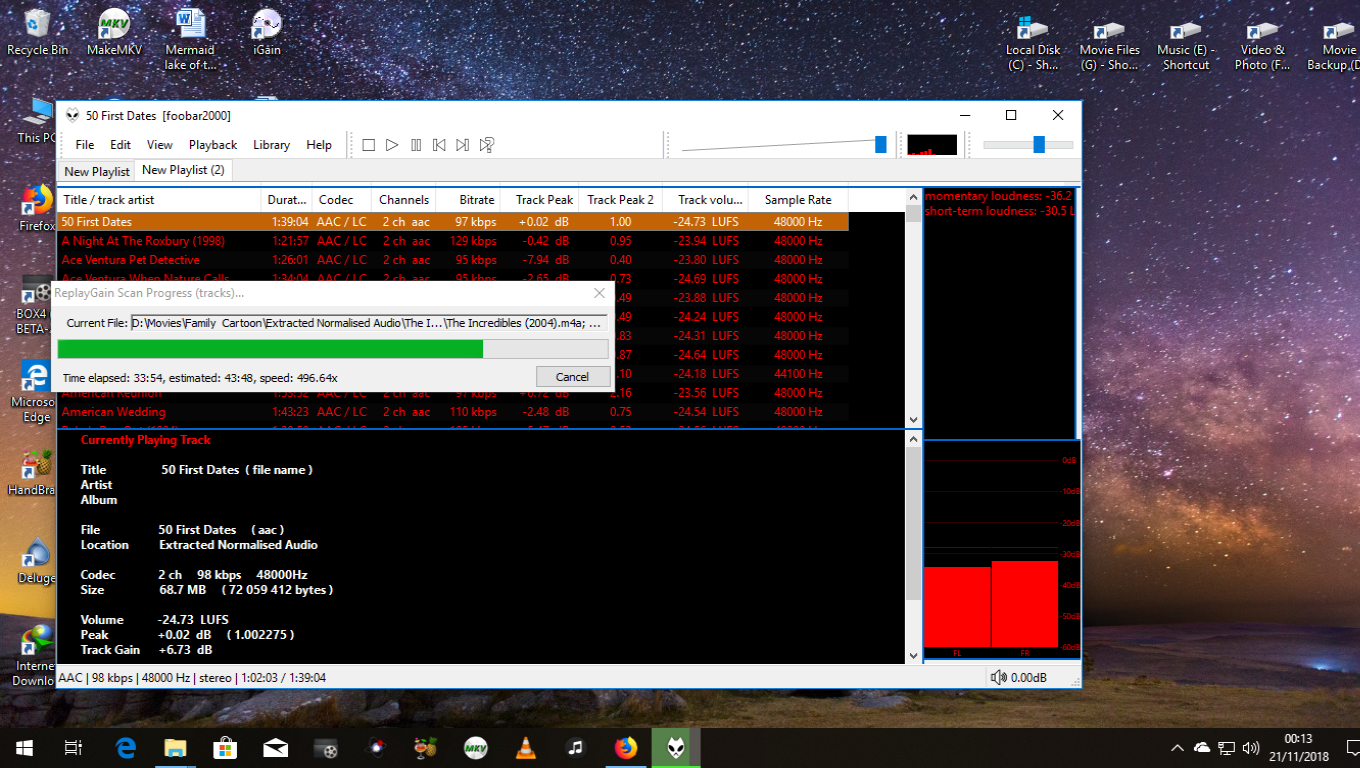The width and height of the screenshot is (1360, 768).
Task: Click the foobar2000 taskbar button
Action: pos(676,748)
